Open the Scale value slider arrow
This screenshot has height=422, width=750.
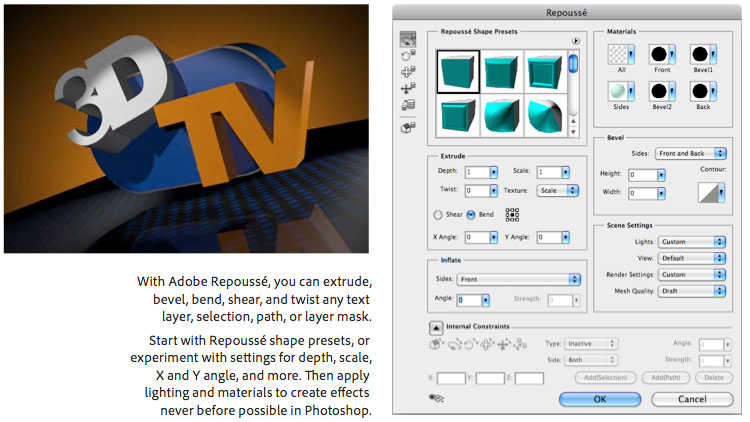point(565,172)
